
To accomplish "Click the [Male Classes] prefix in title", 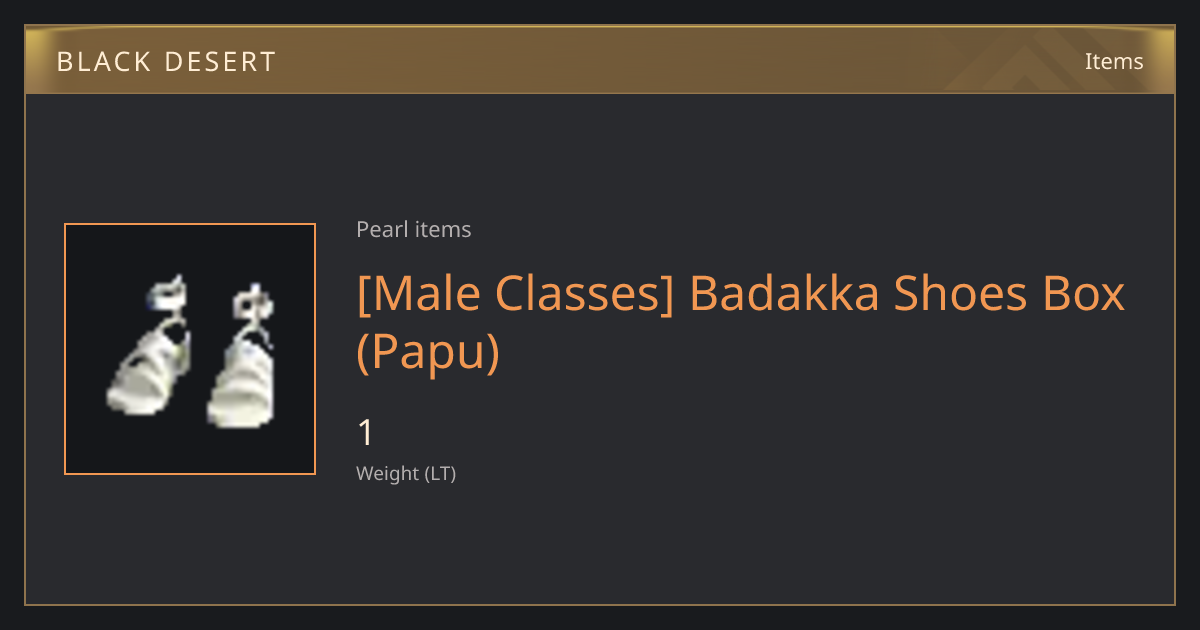I will click(516, 293).
